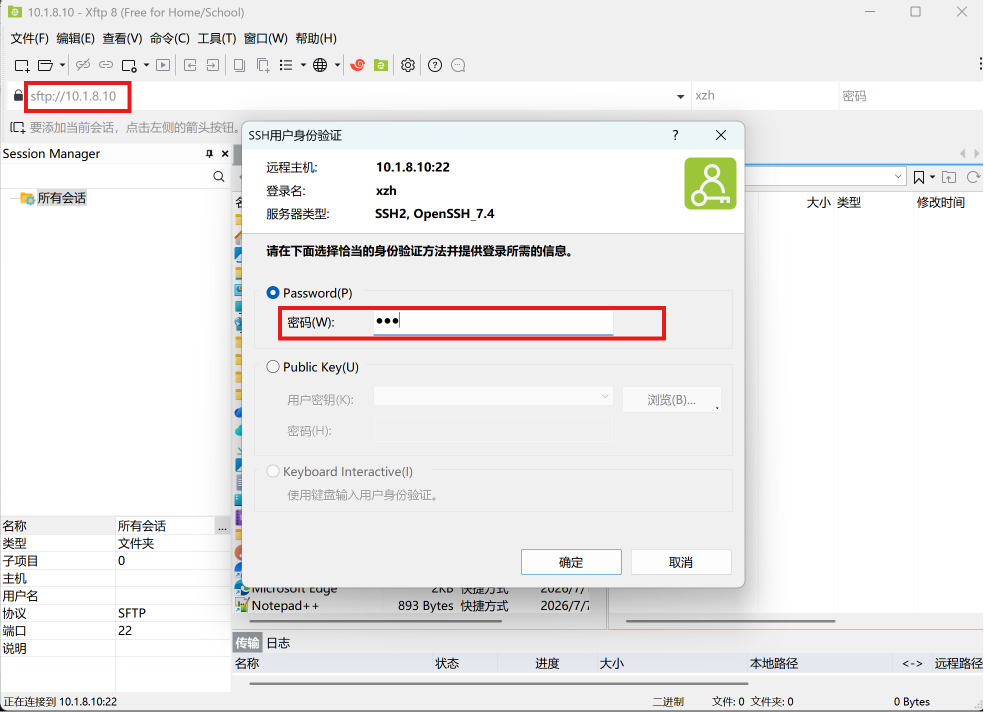The height and width of the screenshot is (712, 984).
Task: Expand the view mode dropdown arrow
Action: tap(303, 65)
